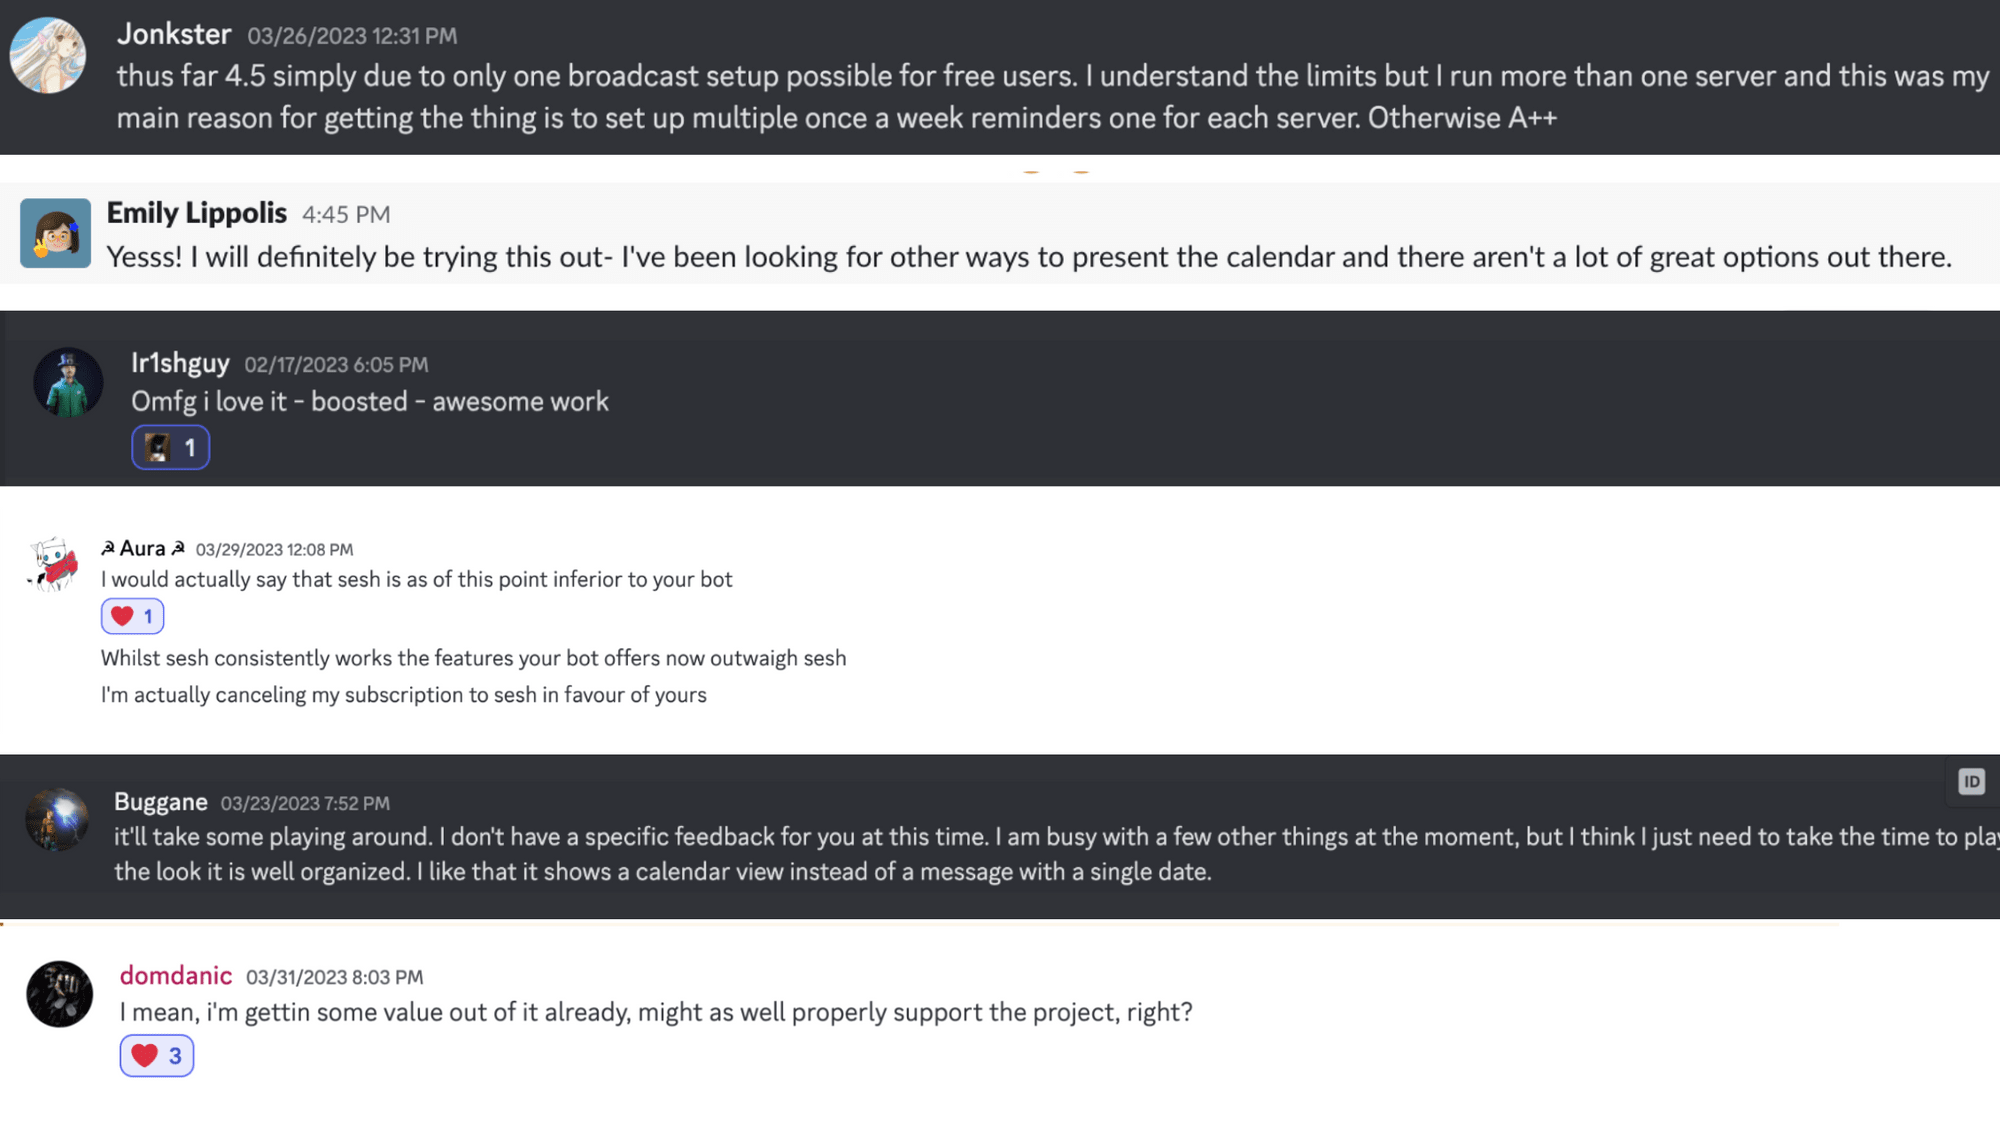Click message about canceling sesh subscription
This screenshot has height=1121, width=2000.
(x=404, y=695)
